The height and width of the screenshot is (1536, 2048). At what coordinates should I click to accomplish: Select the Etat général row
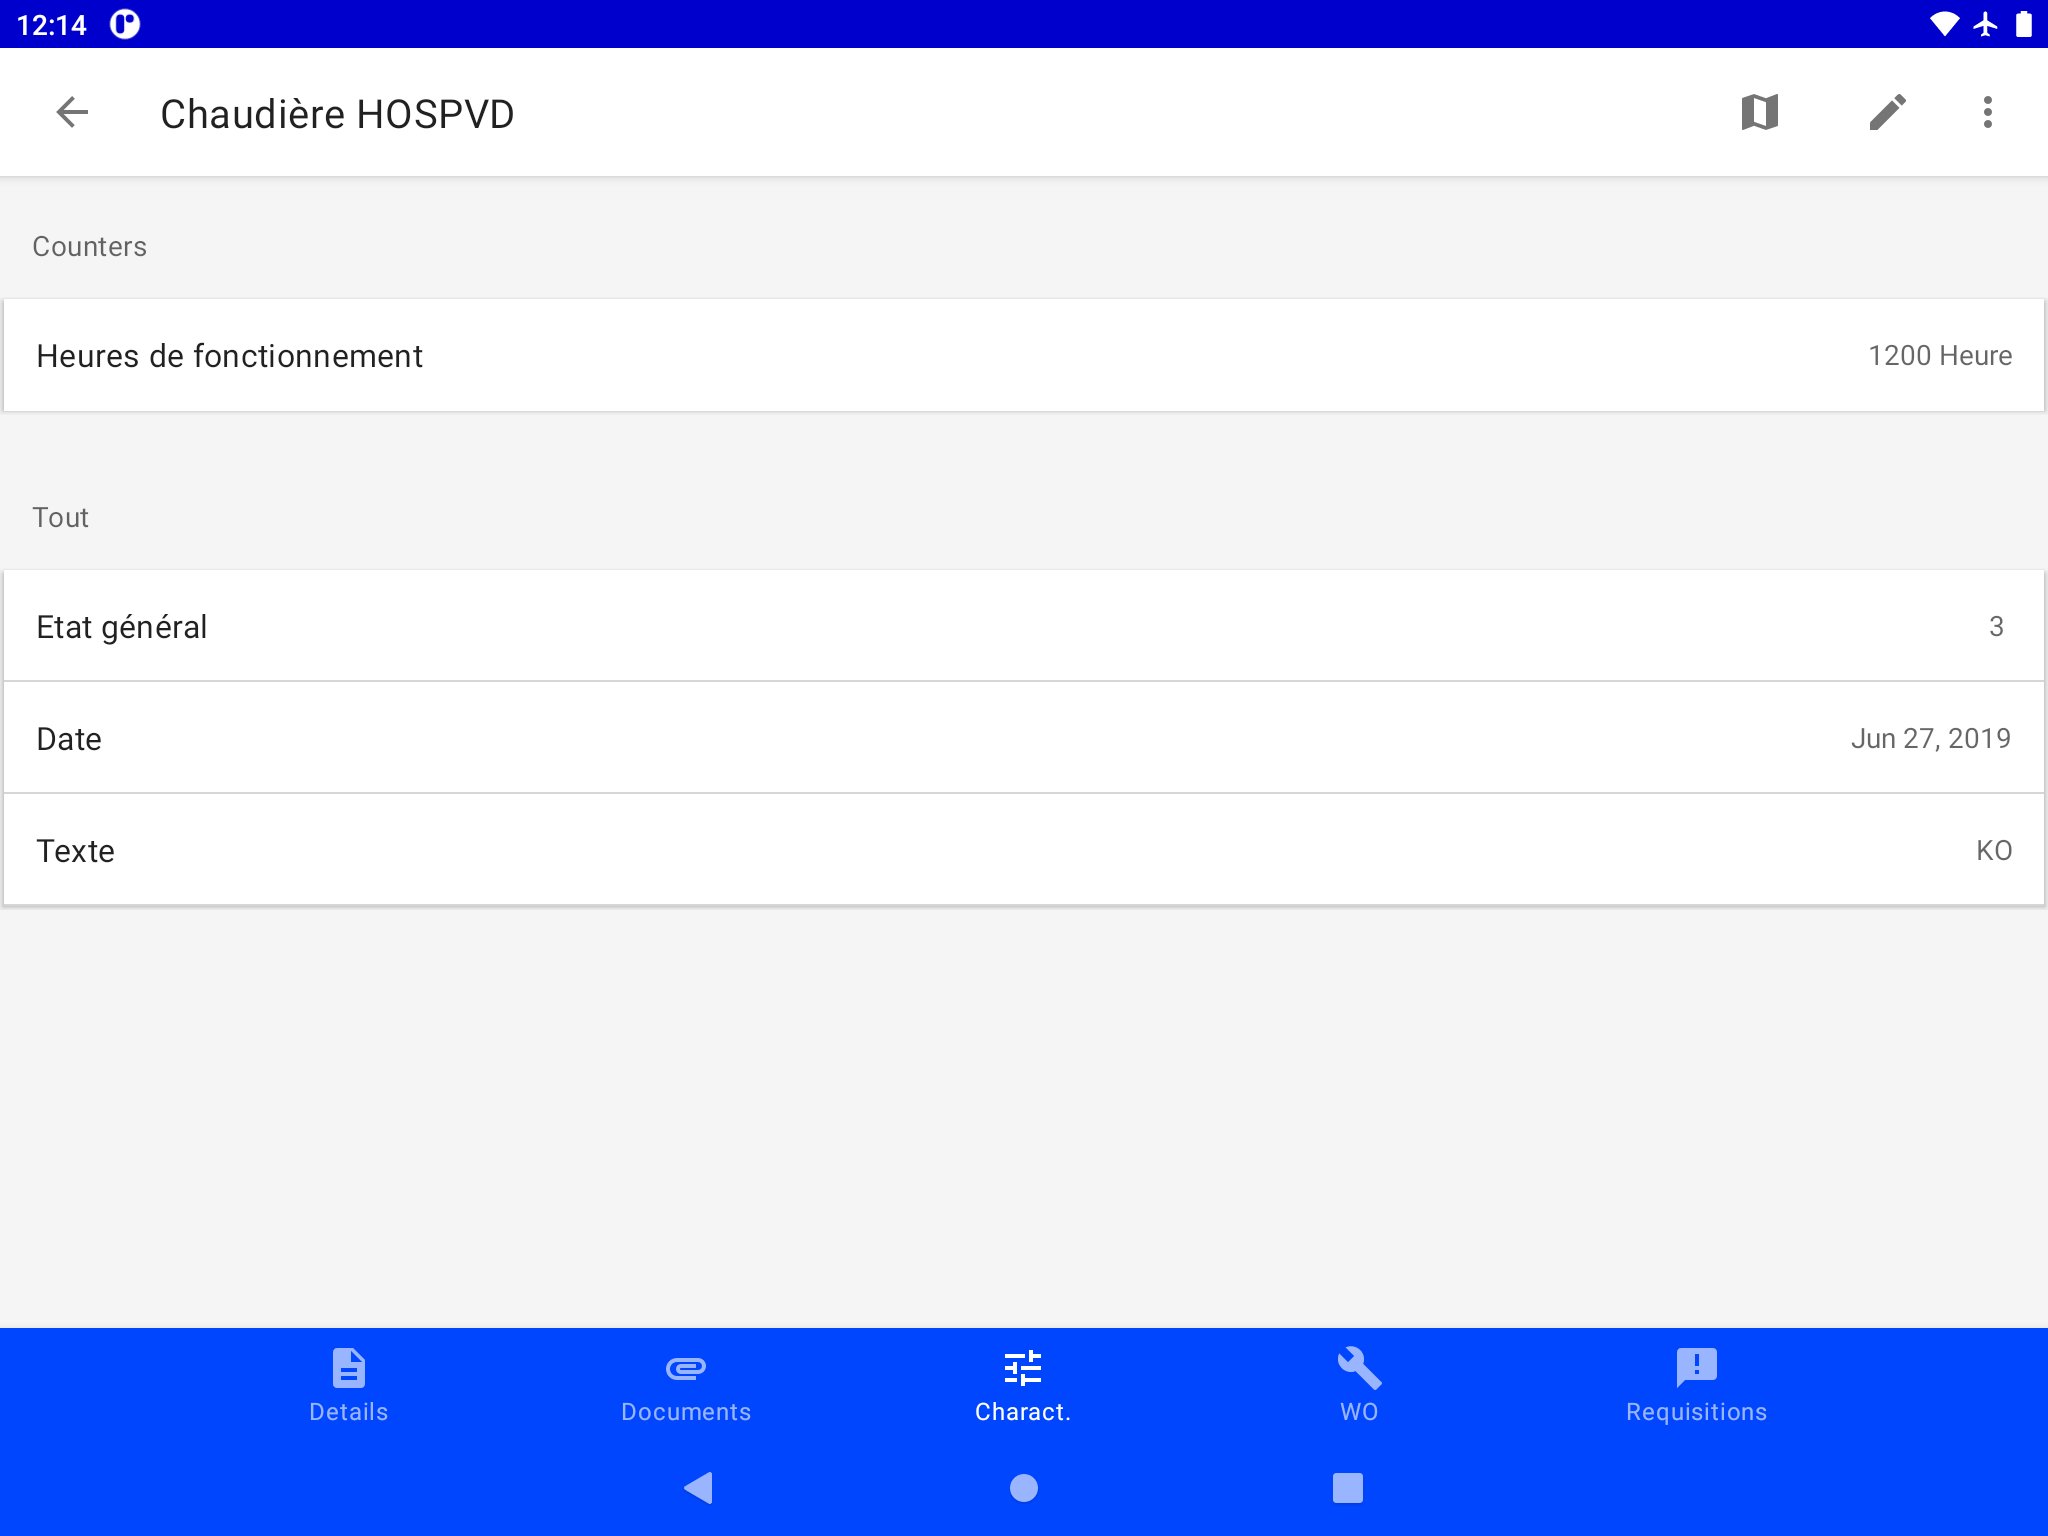pyautogui.click(x=1022, y=627)
